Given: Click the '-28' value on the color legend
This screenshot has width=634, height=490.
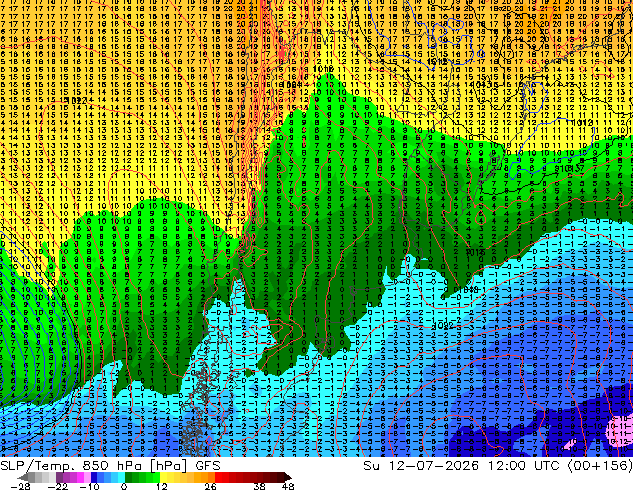Looking at the screenshot, I should 20,486.
